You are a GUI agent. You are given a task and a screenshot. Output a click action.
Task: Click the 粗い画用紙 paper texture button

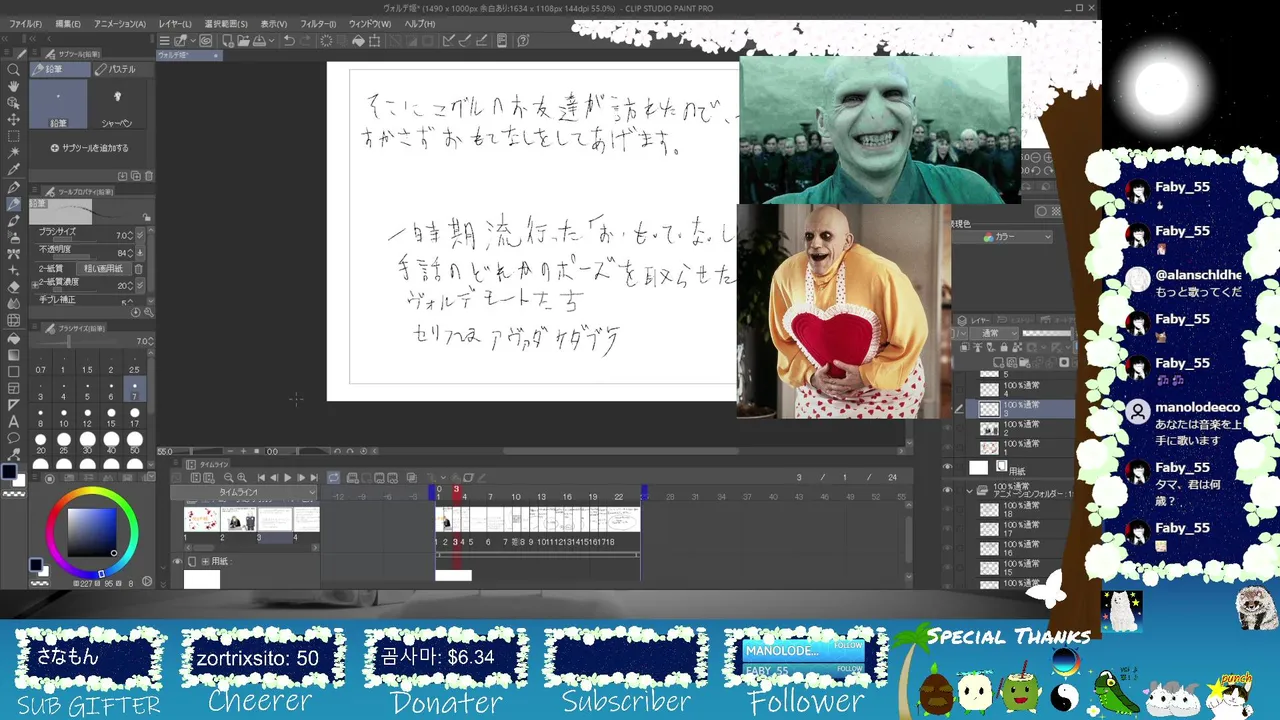click(103, 268)
